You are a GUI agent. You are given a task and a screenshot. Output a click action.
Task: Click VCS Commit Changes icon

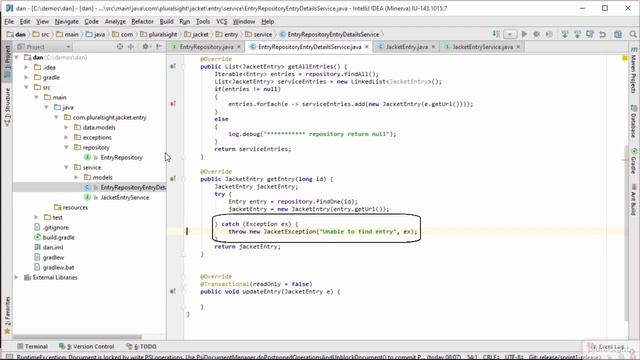(x=578, y=34)
